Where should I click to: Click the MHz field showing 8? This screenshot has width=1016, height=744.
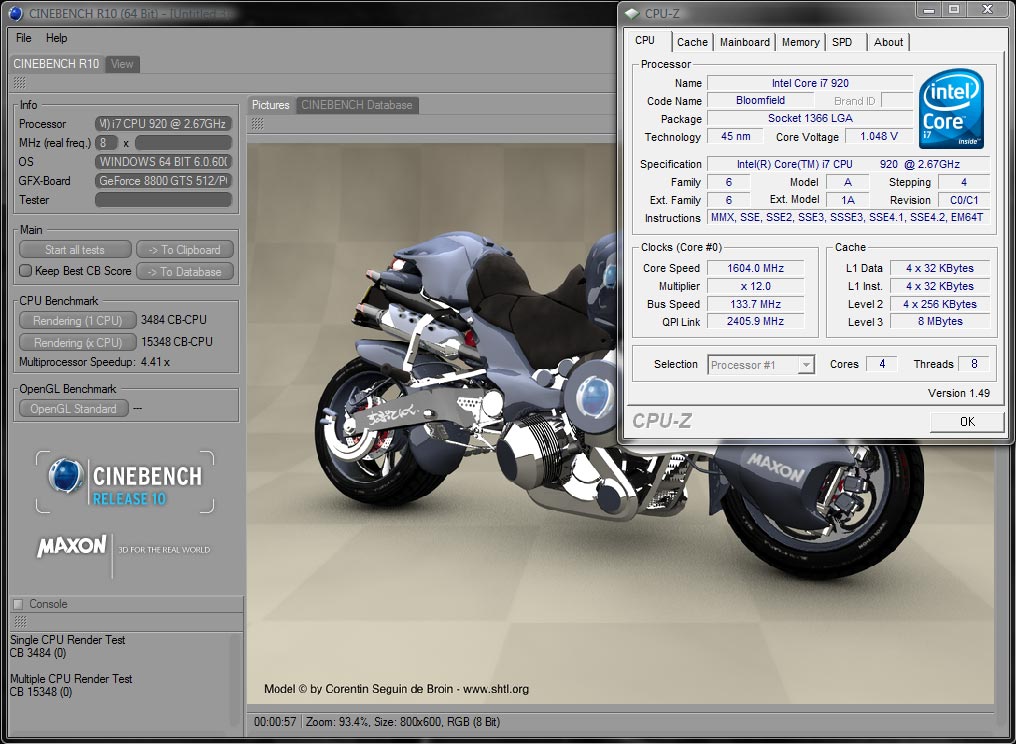point(106,143)
